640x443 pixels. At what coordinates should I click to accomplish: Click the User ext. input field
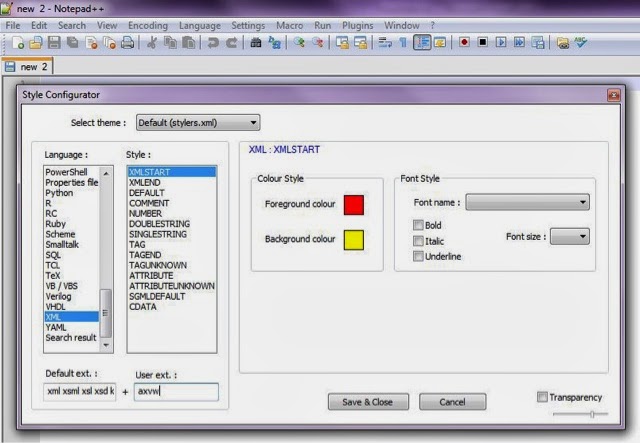pos(176,391)
